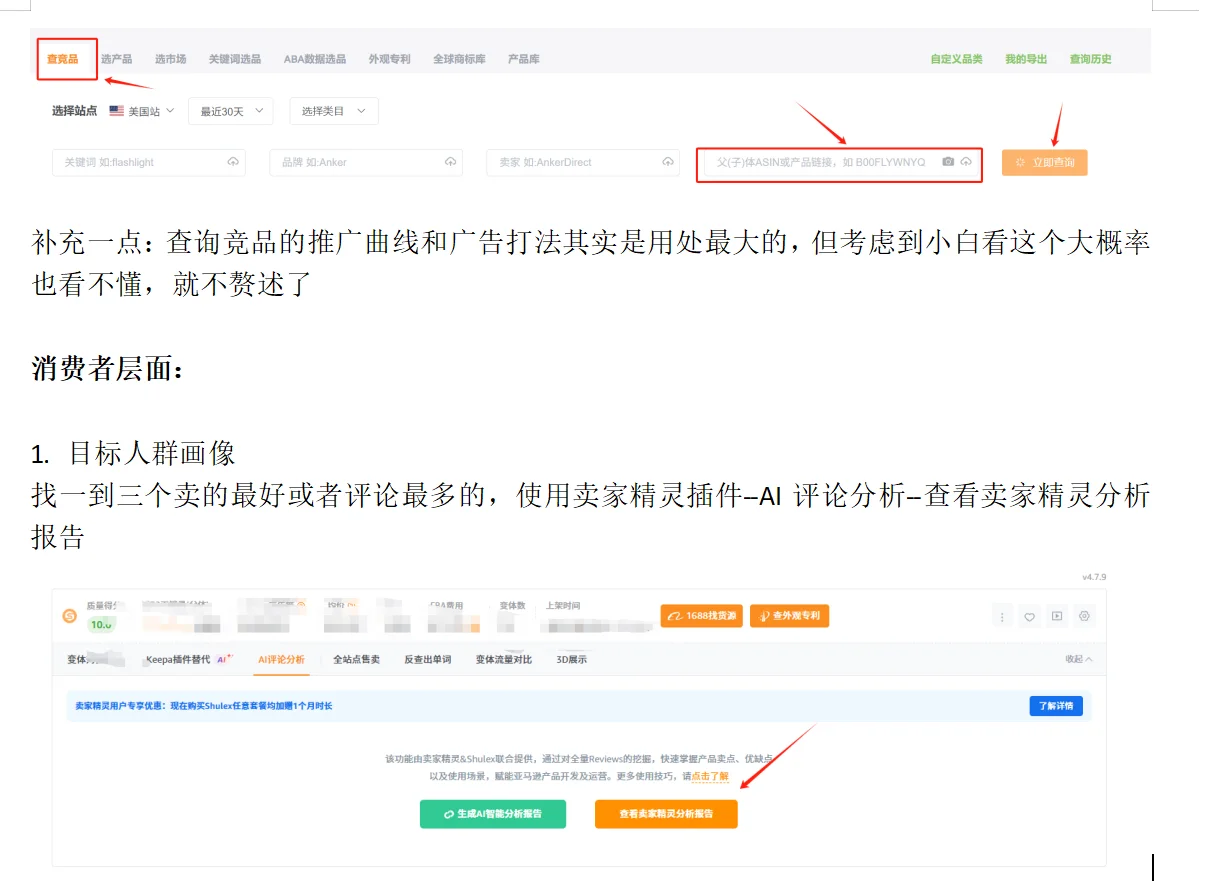Open the Sellersprite settings gear icon

click(x=1084, y=616)
